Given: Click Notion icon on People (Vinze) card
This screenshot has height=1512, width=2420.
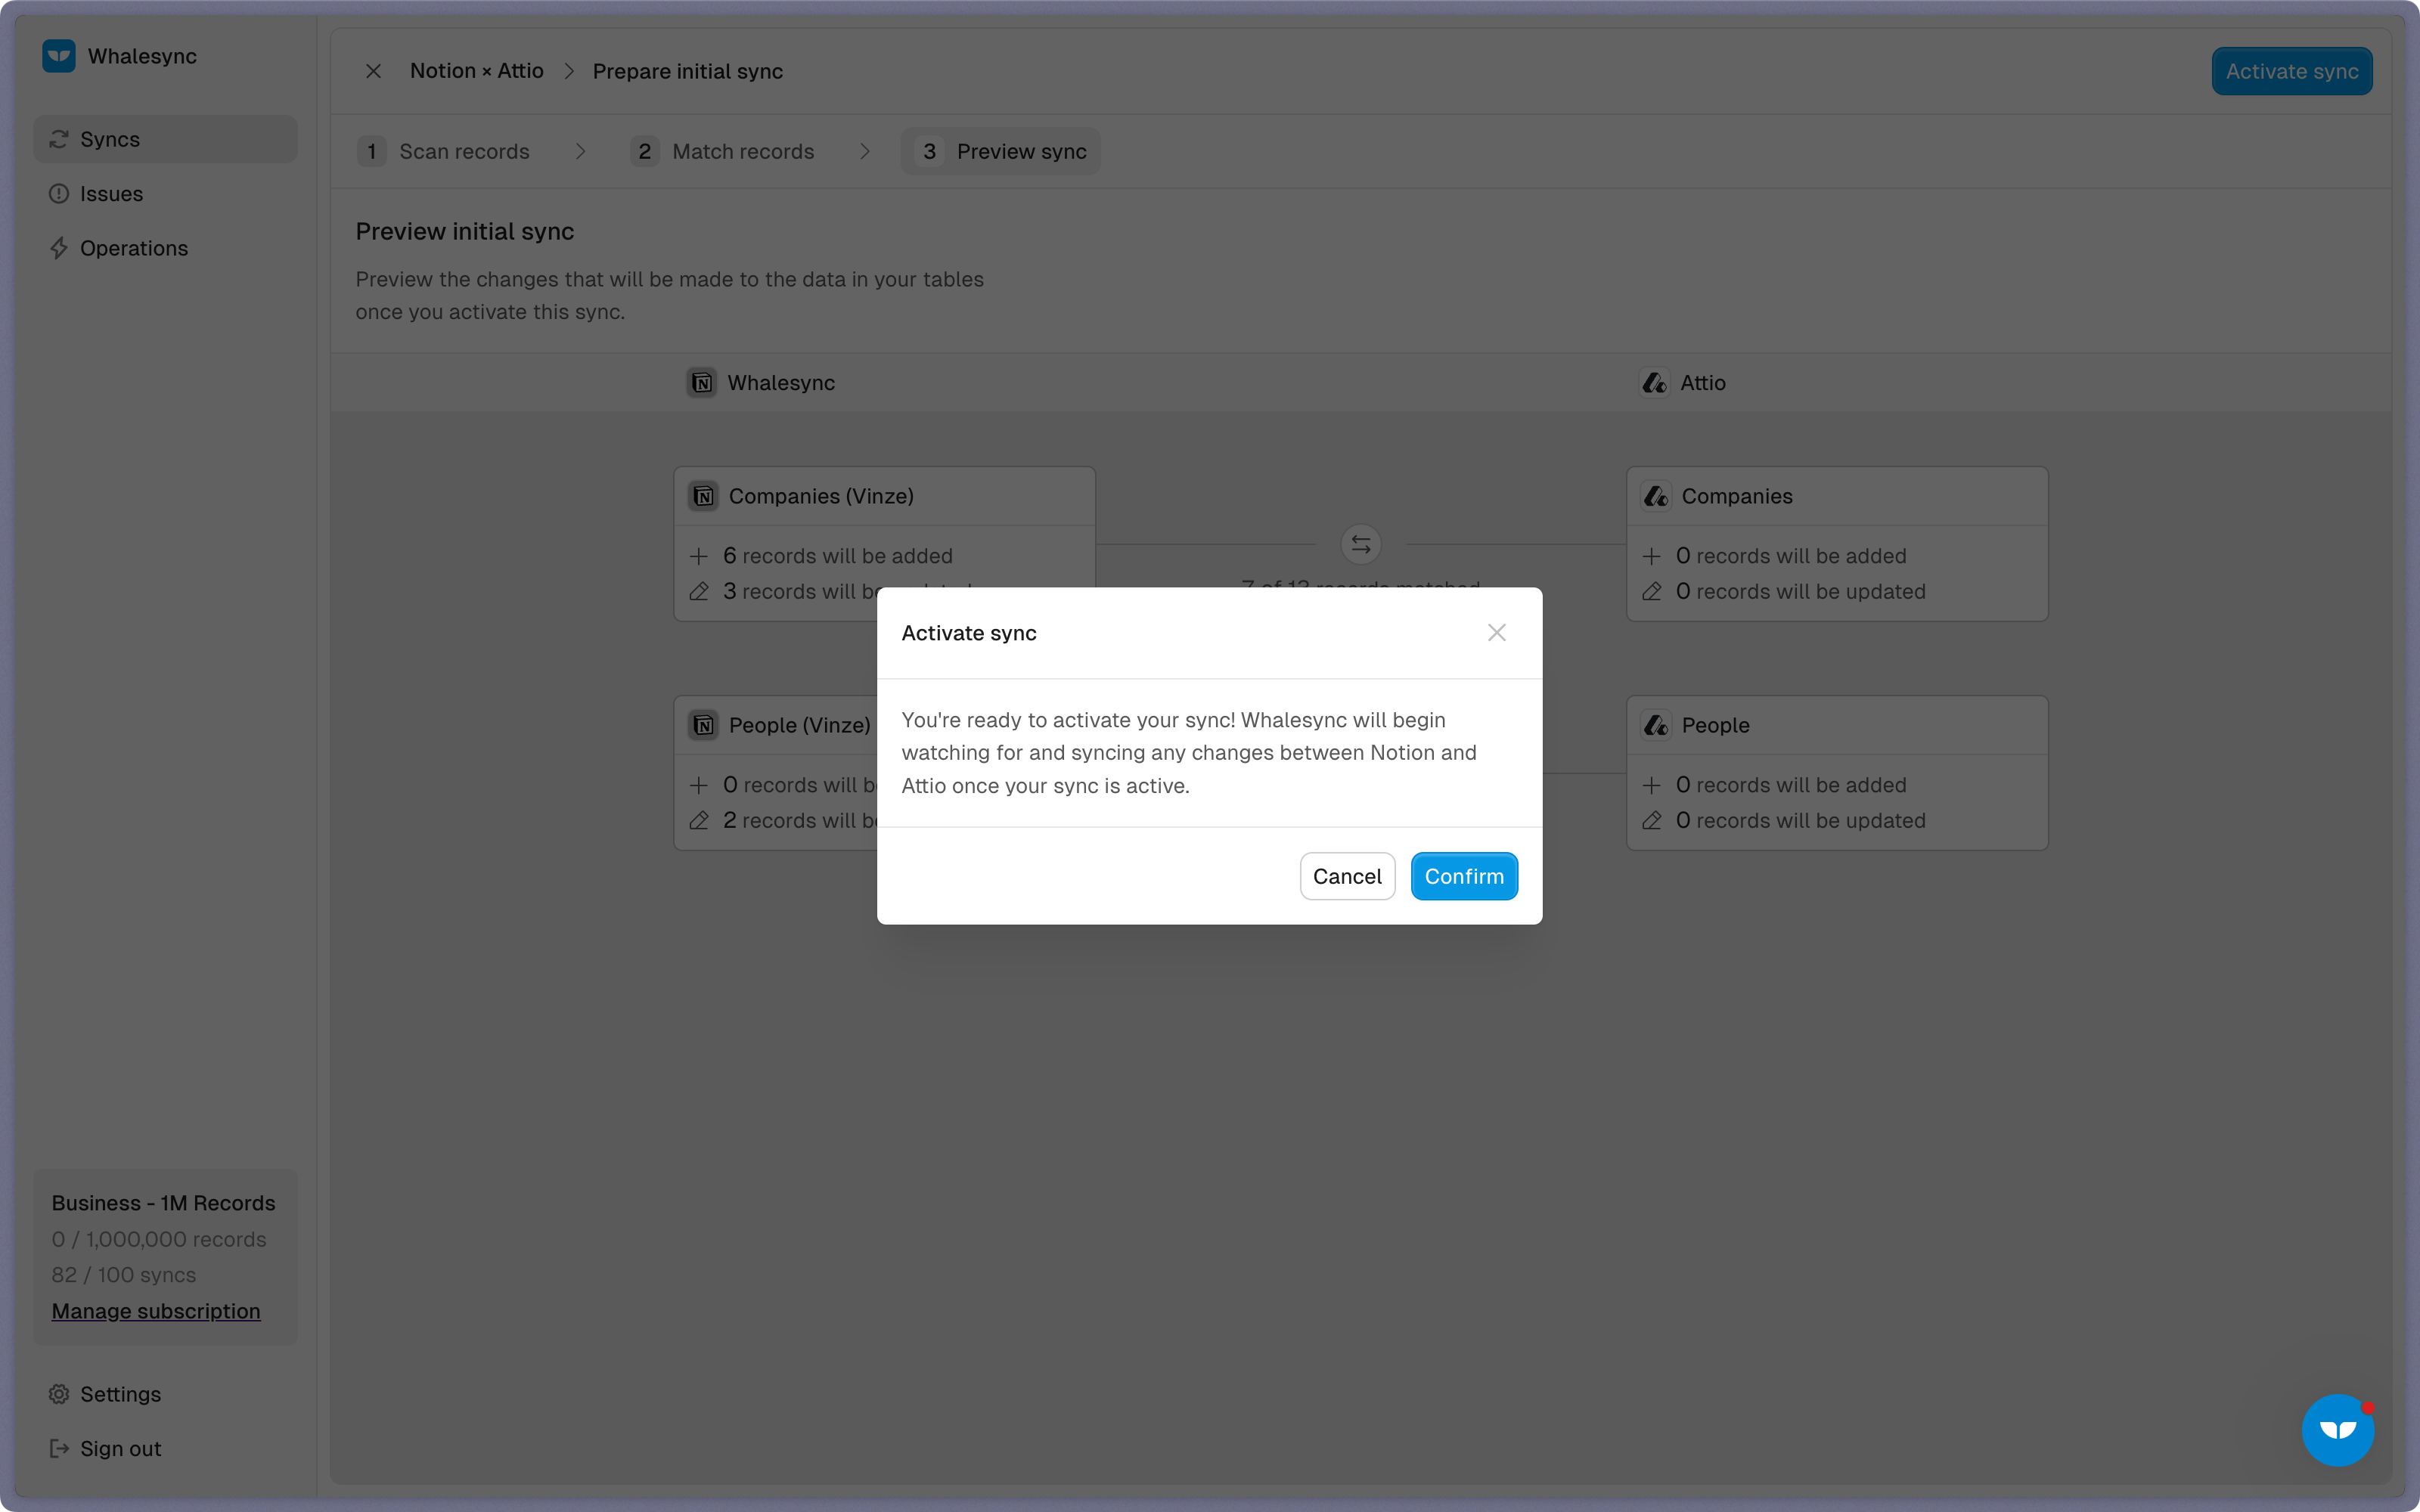Looking at the screenshot, I should pos(704,725).
